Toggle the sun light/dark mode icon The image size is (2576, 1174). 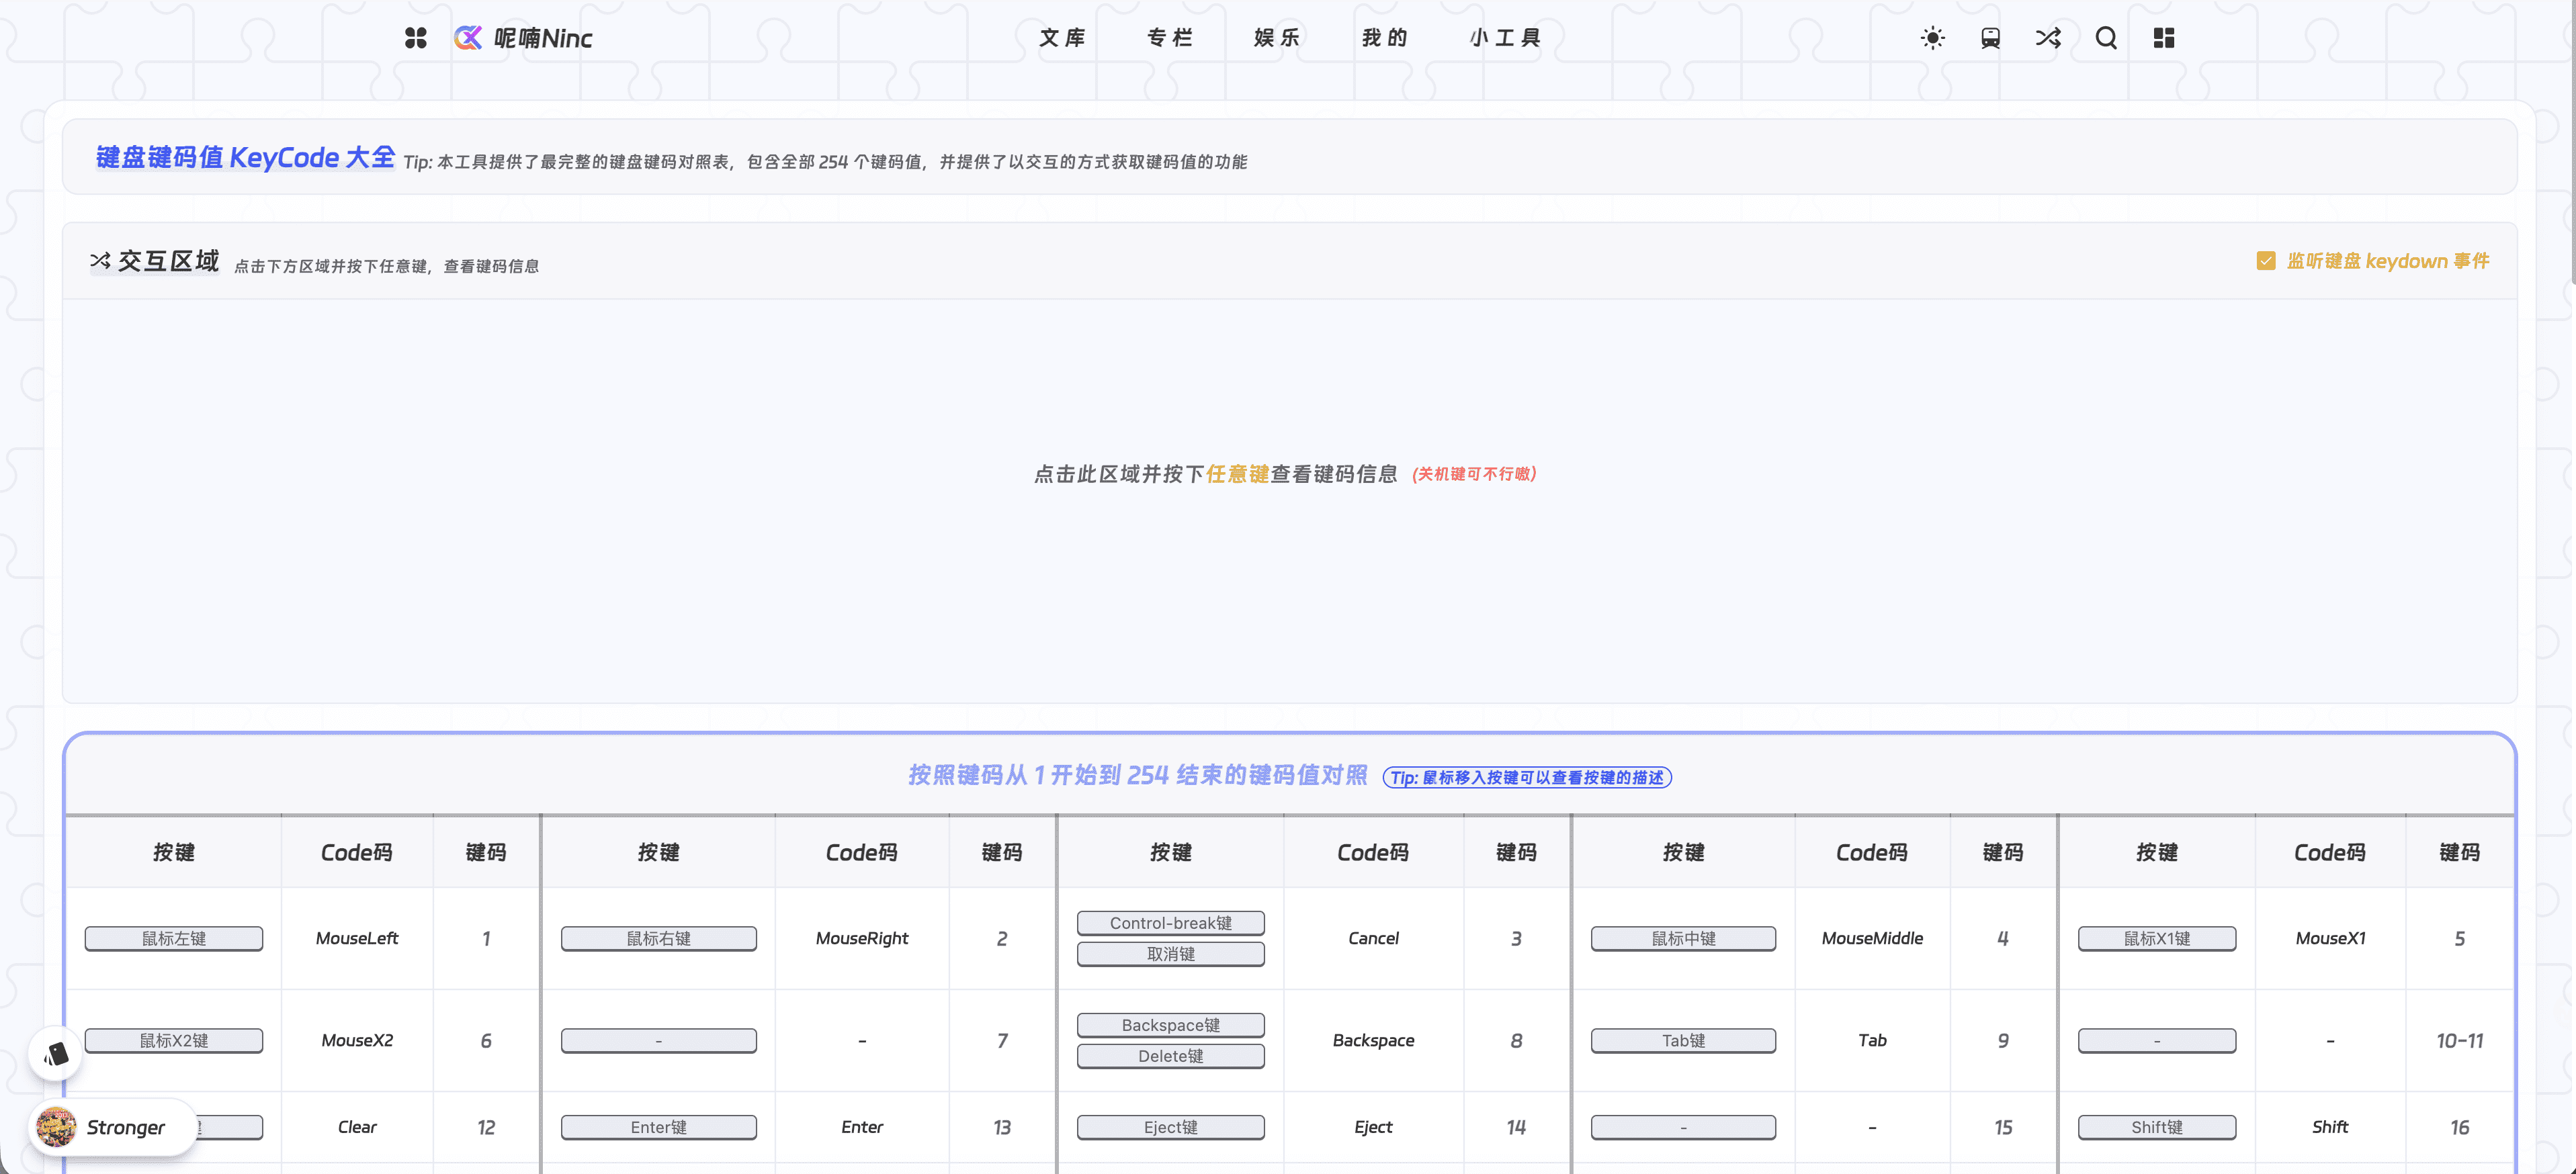[x=1933, y=38]
